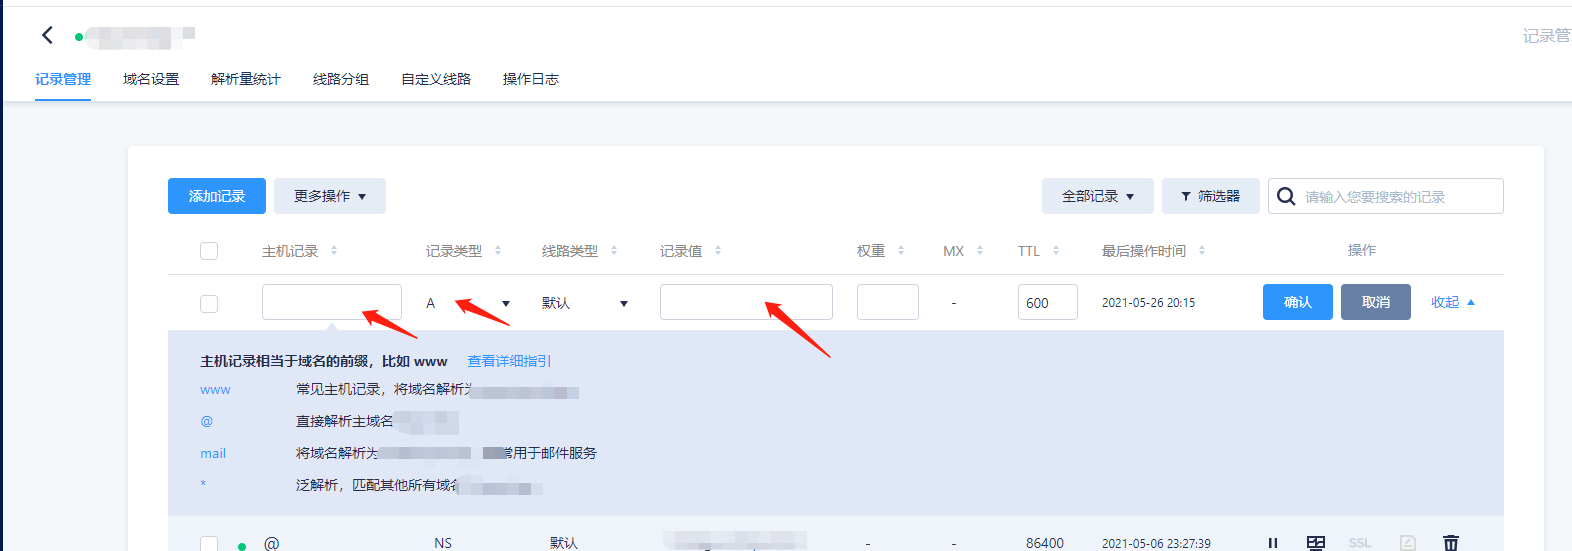
Task: Switch to 自定义线路 tab
Action: (436, 79)
